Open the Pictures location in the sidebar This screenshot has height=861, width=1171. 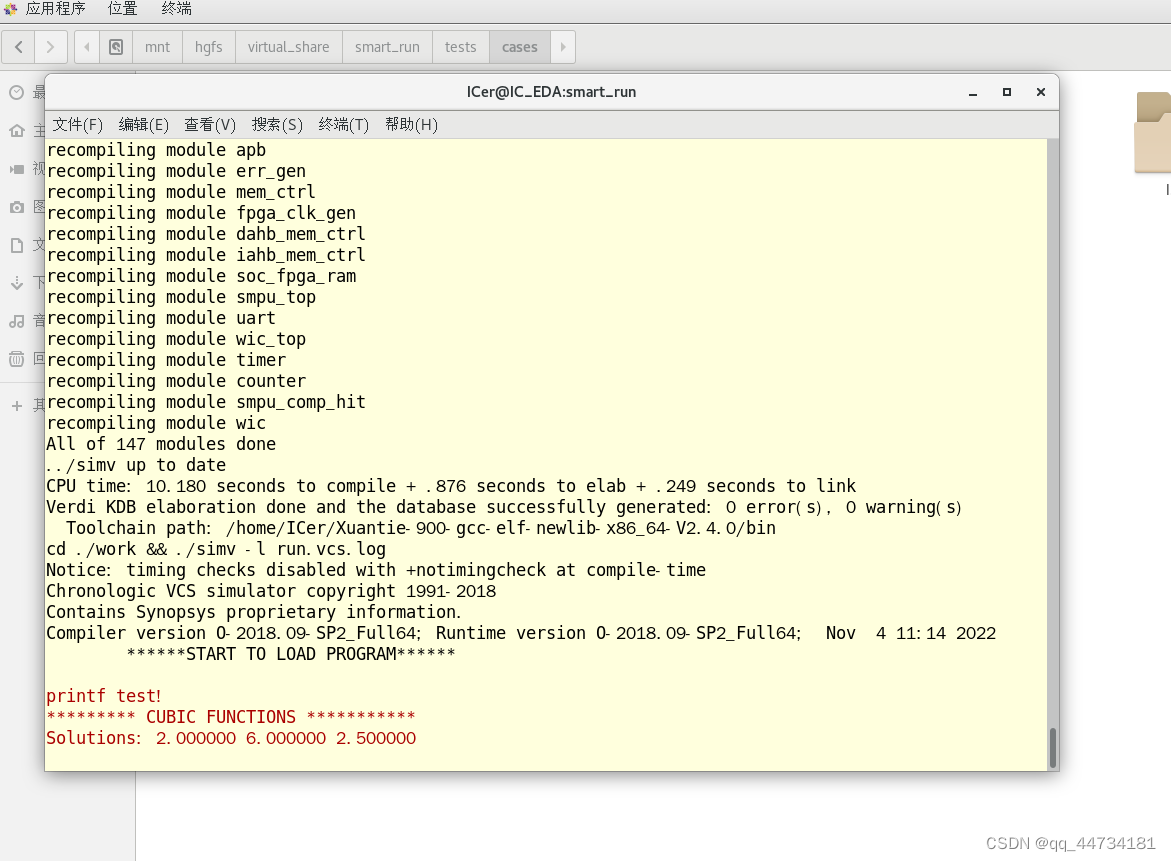point(15,207)
